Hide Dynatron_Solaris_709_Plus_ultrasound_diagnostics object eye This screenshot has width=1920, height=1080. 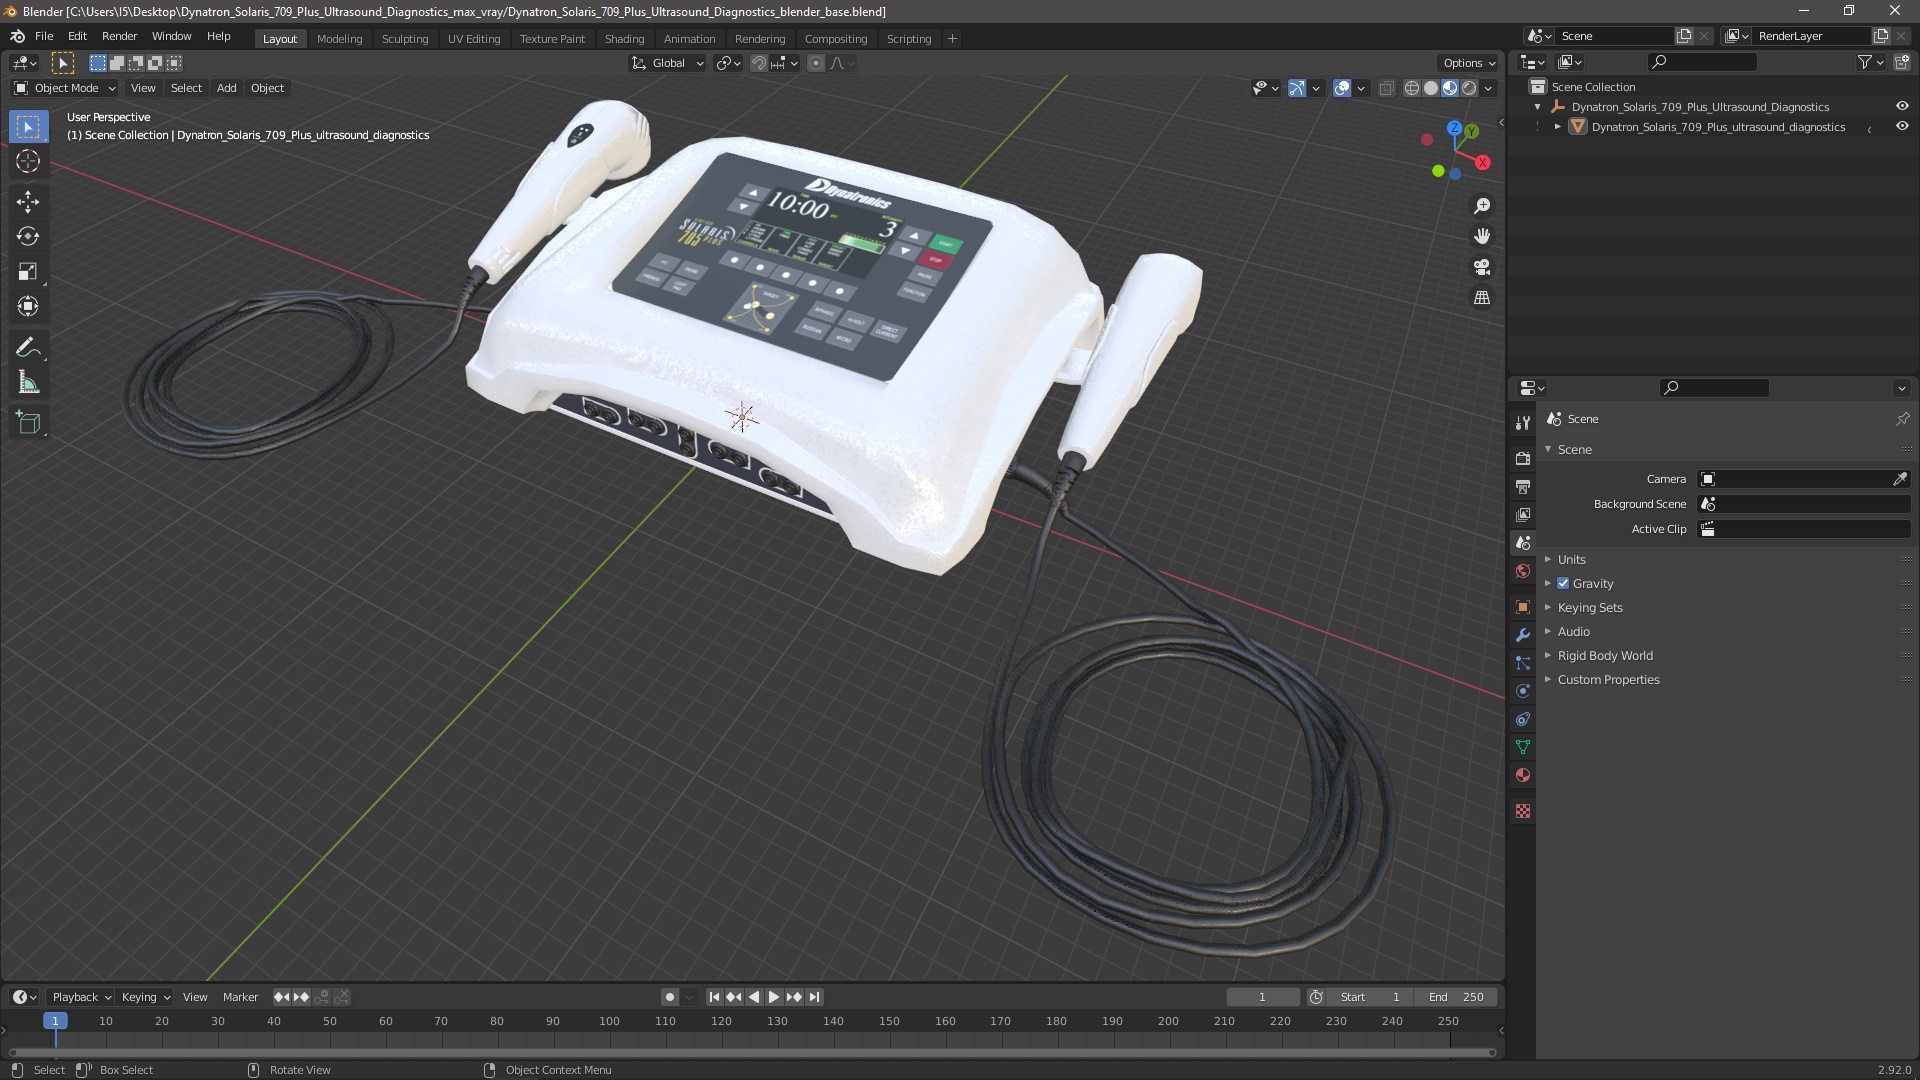click(x=1902, y=126)
